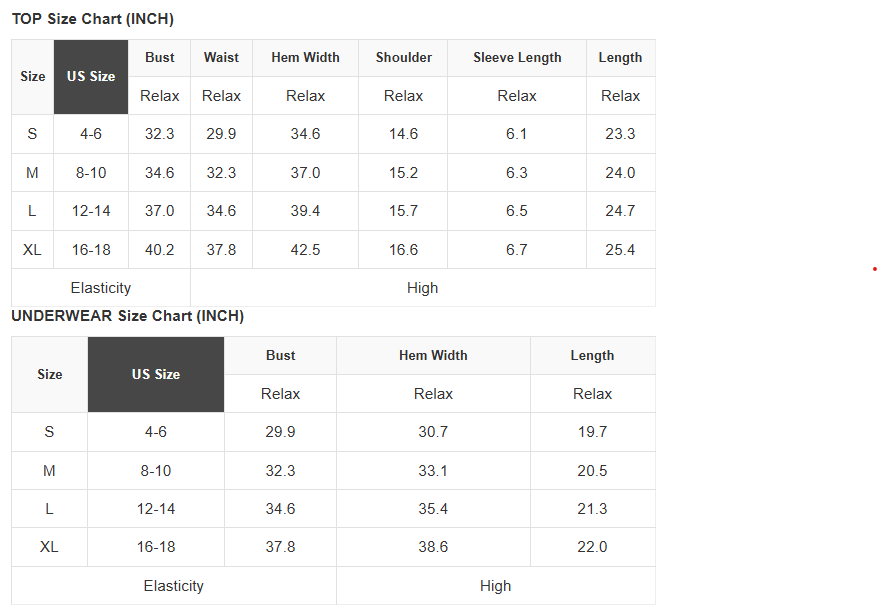Click the Elasticity label in the TOP chart
This screenshot has height=612, width=878.
pos(101,288)
